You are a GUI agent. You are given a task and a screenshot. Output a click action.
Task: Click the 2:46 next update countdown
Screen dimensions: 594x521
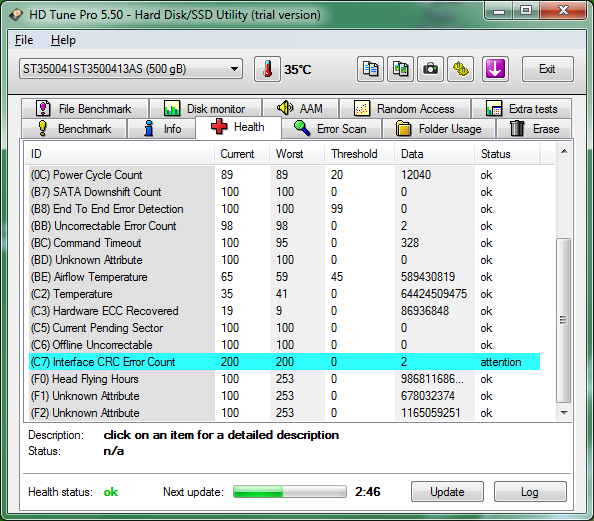click(x=367, y=492)
